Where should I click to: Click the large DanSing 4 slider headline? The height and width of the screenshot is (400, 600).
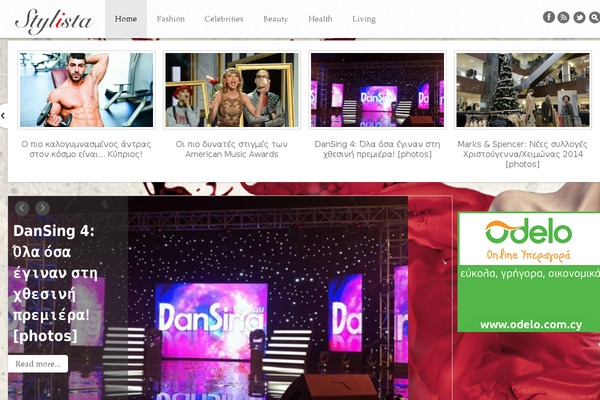pyautogui.click(x=55, y=283)
